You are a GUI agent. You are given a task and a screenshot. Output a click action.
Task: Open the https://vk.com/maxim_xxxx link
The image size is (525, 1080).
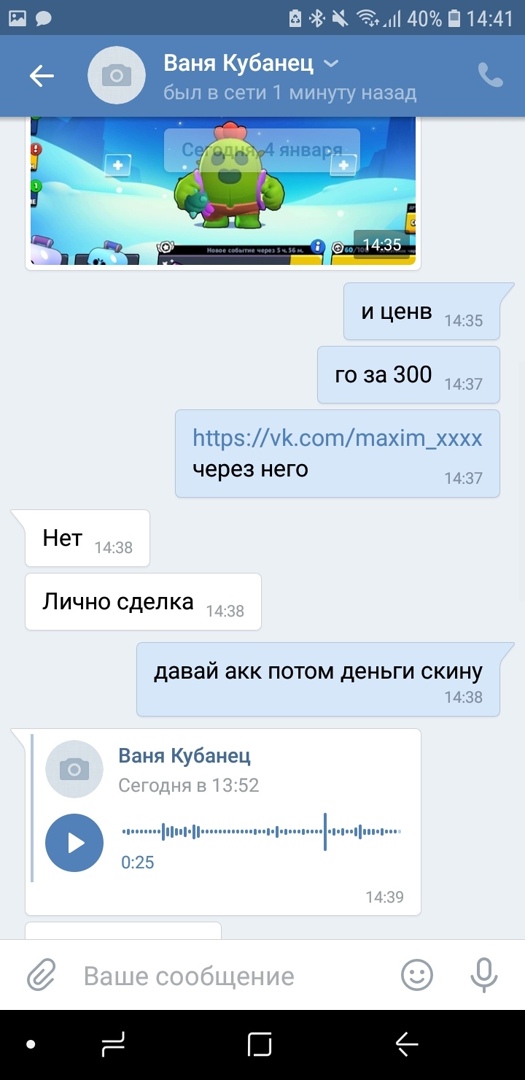[337, 437]
